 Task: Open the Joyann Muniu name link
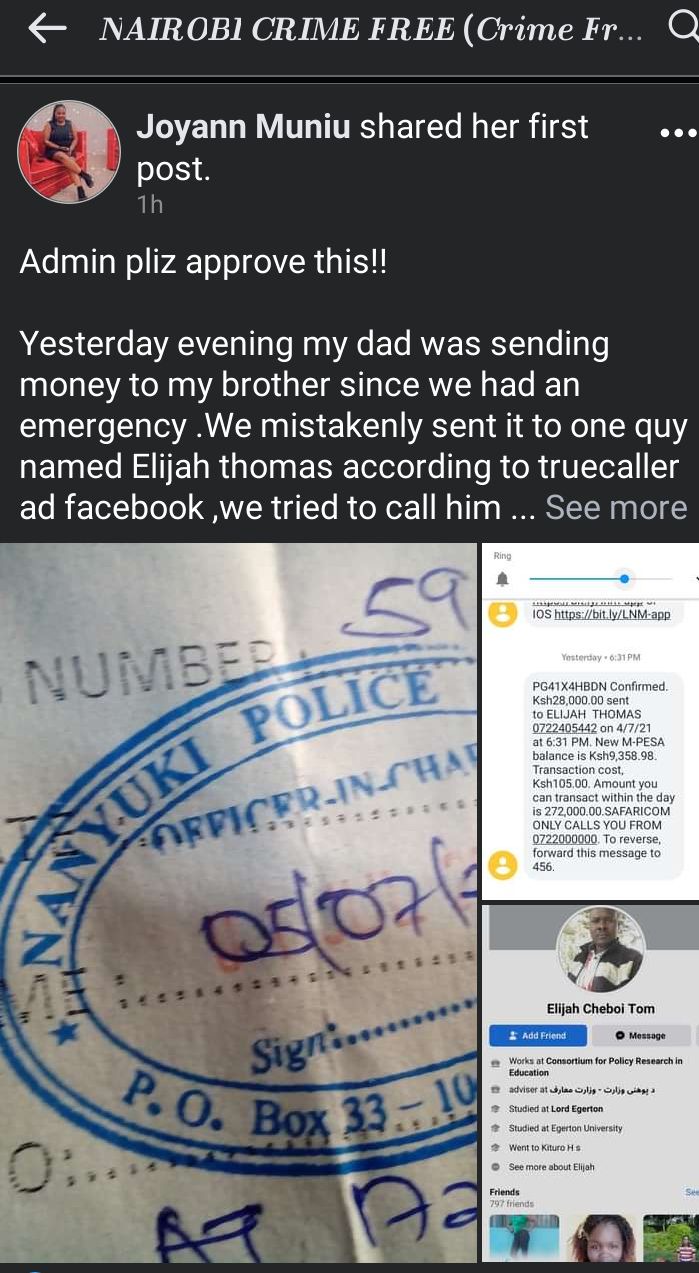coord(243,127)
